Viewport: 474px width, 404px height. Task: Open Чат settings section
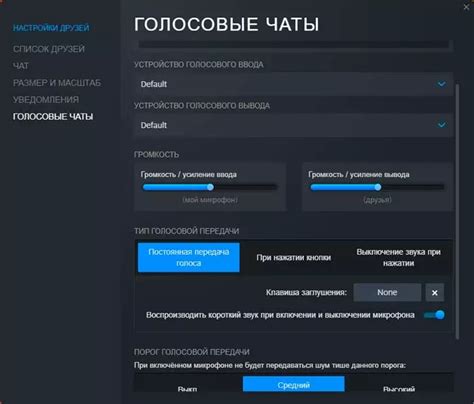pyautogui.click(x=21, y=66)
